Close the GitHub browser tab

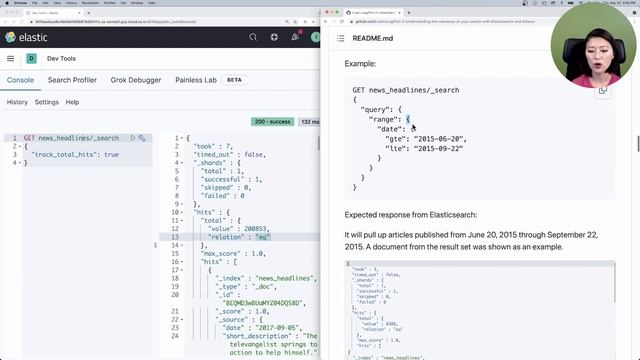[399, 13]
